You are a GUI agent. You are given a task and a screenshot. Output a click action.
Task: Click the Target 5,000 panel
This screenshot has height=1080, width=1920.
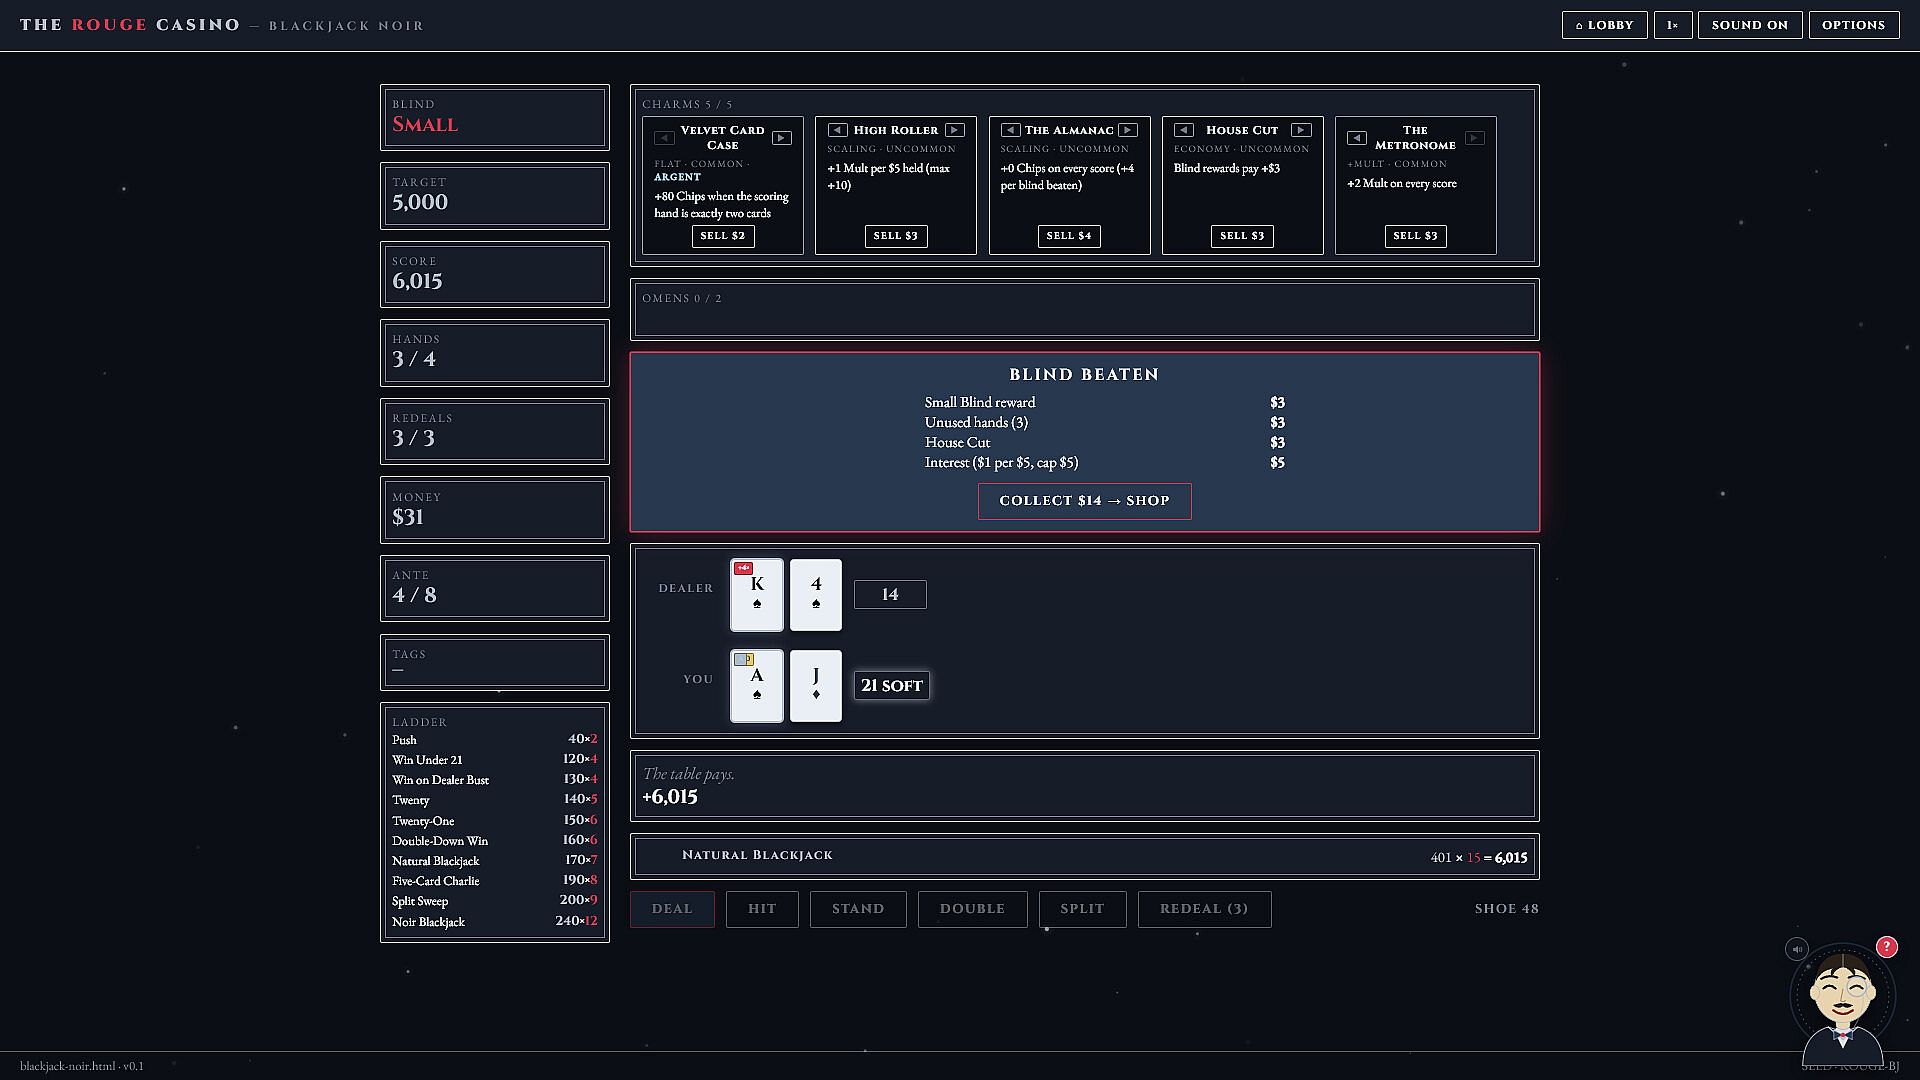pos(495,196)
